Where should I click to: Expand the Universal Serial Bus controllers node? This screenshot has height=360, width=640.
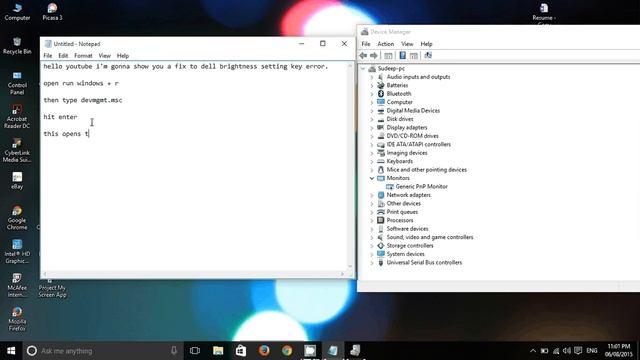coord(372,263)
